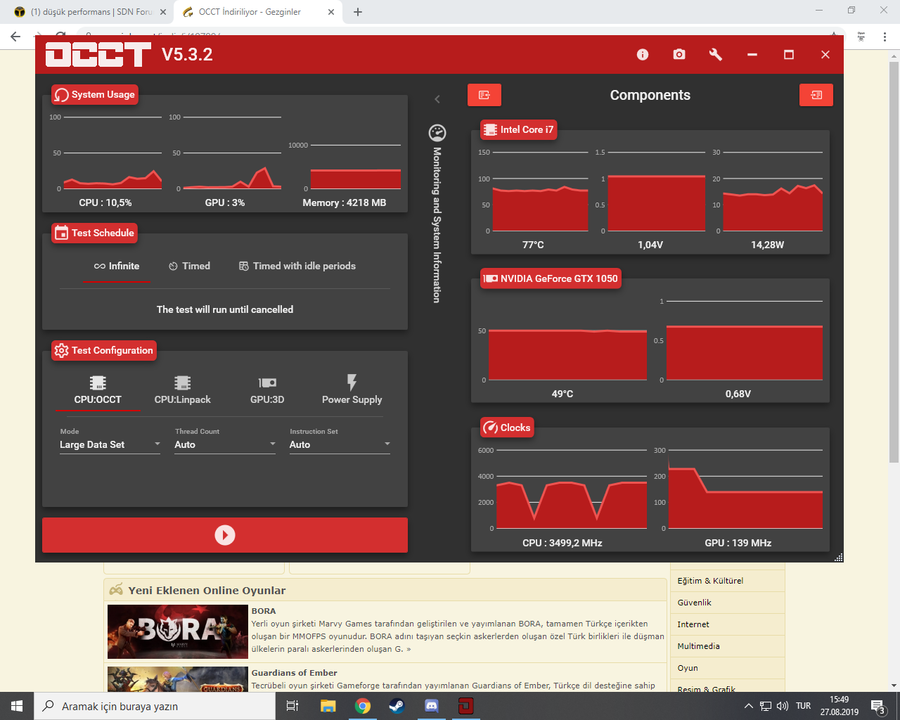Open the Internet category link
The height and width of the screenshot is (720, 900).
tap(693, 624)
